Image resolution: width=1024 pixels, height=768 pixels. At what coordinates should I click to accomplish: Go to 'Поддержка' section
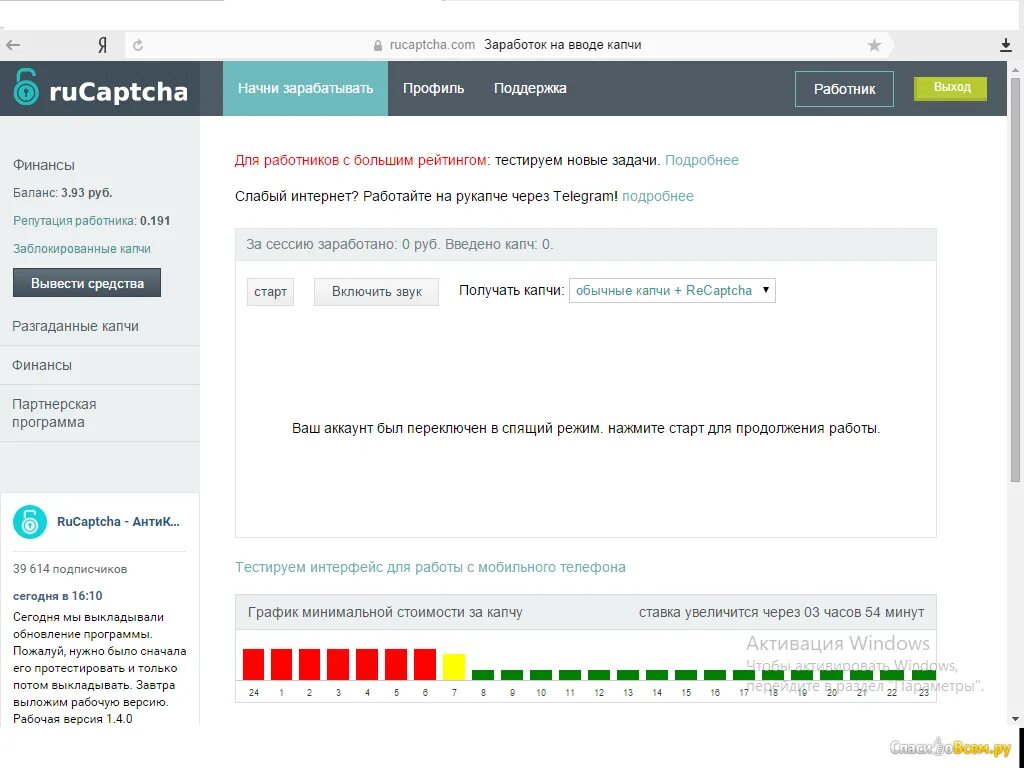click(530, 88)
